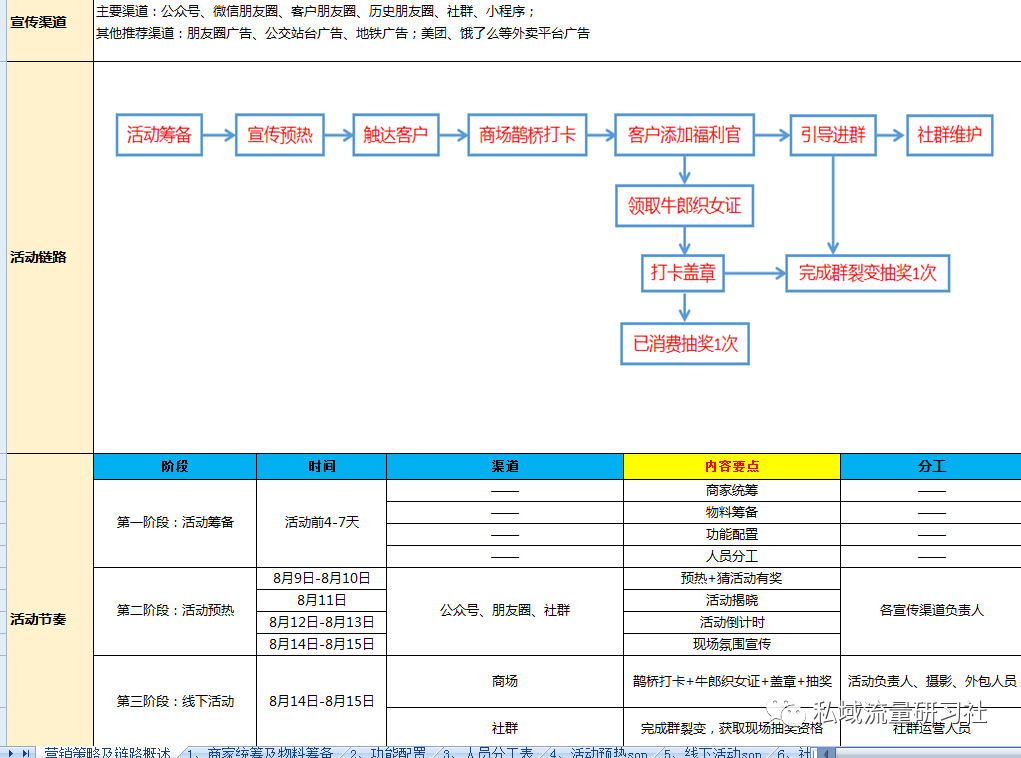The width and height of the screenshot is (1021, 758).
Task: Select the 8月11日 cell
Action: [322, 600]
